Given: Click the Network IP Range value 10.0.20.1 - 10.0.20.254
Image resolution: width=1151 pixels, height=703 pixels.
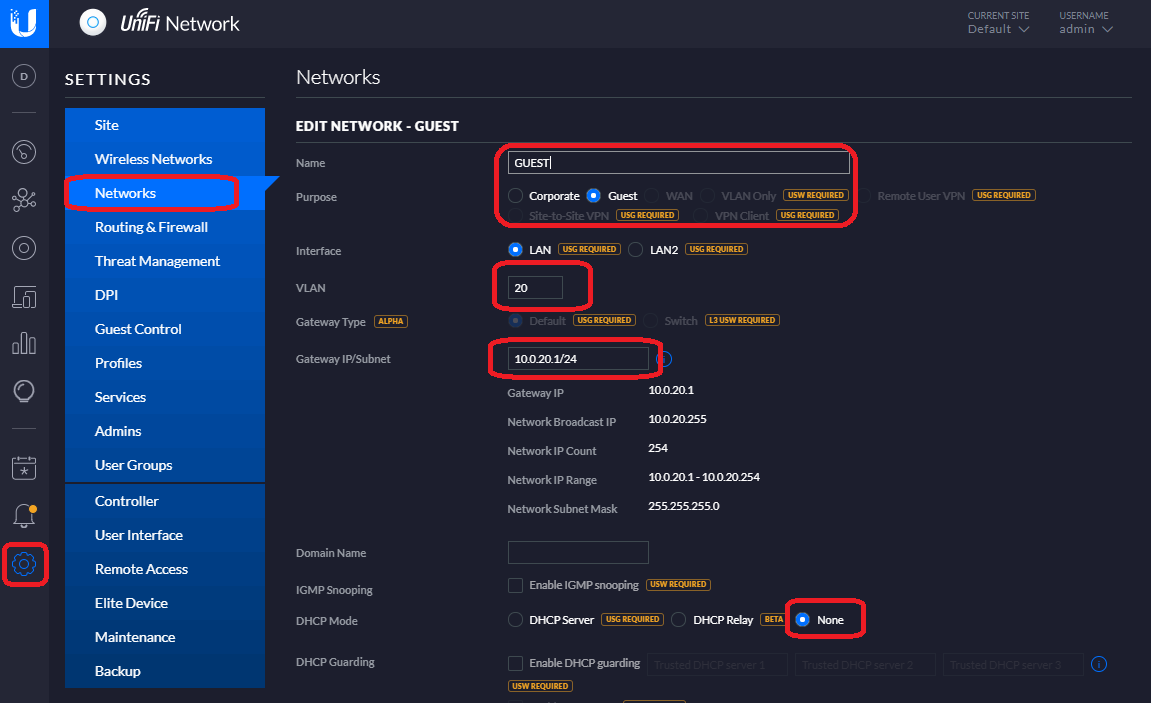Looking at the screenshot, I should [704, 477].
